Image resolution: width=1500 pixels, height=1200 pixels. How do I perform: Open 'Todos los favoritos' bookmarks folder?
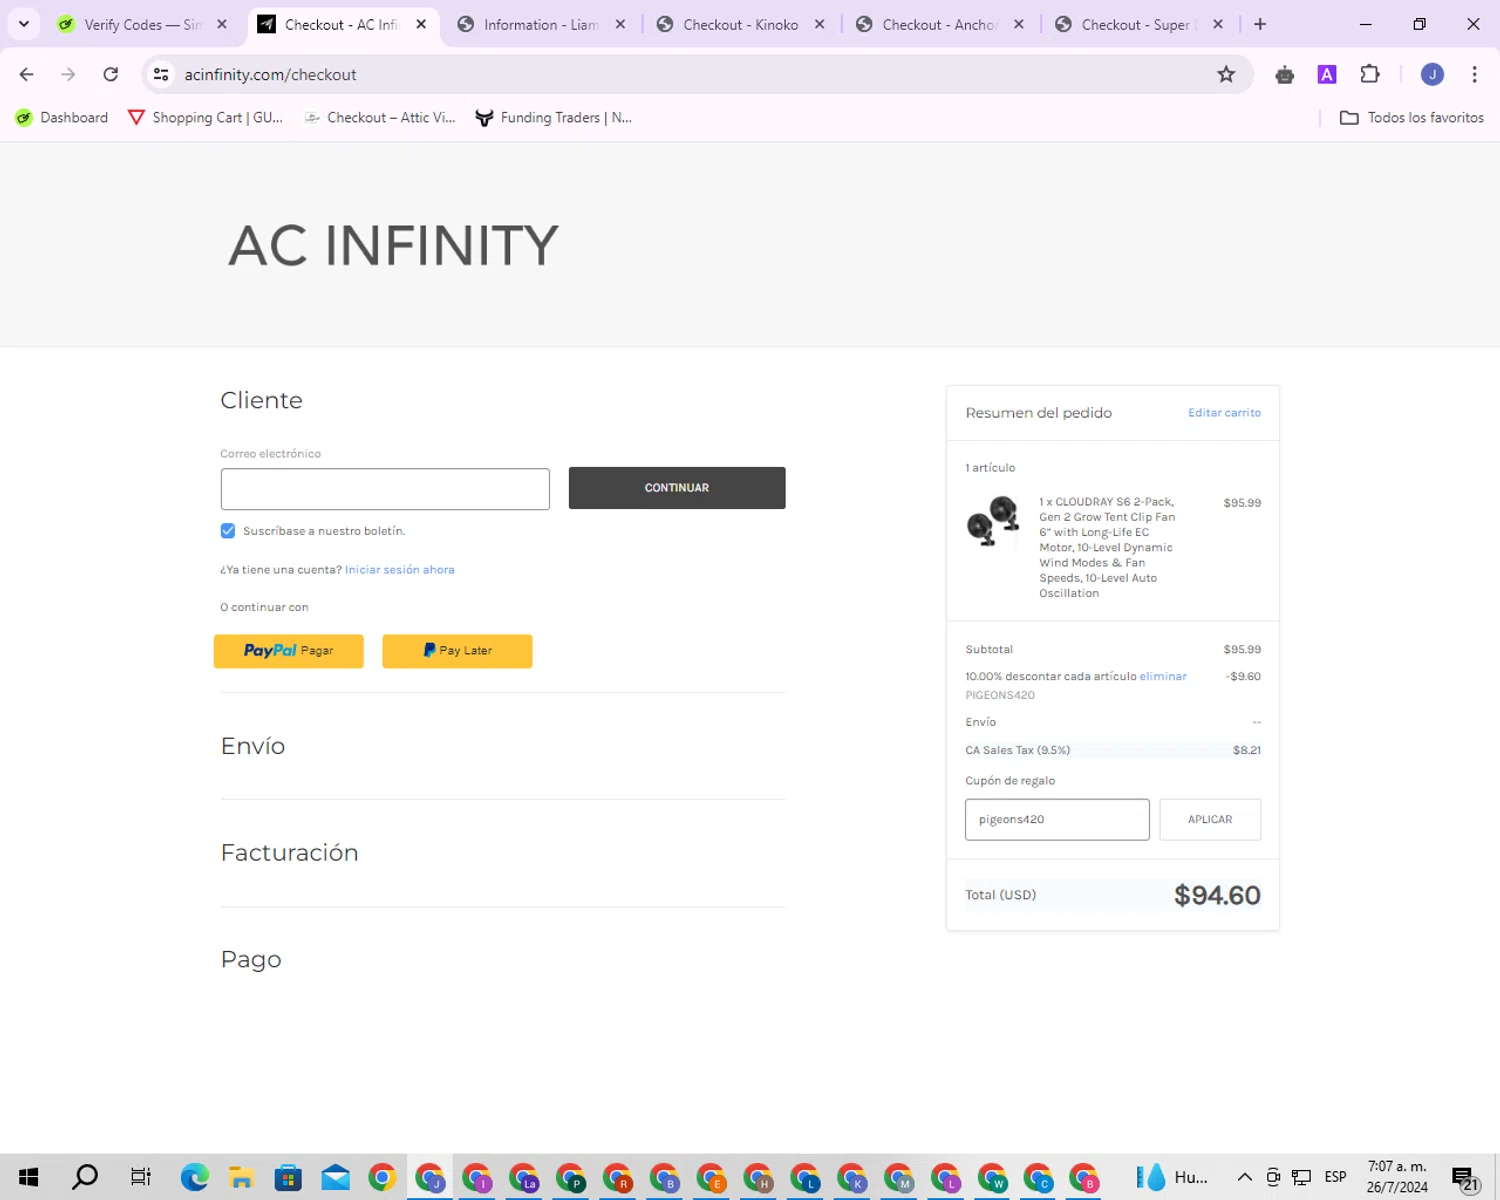(x=1412, y=117)
